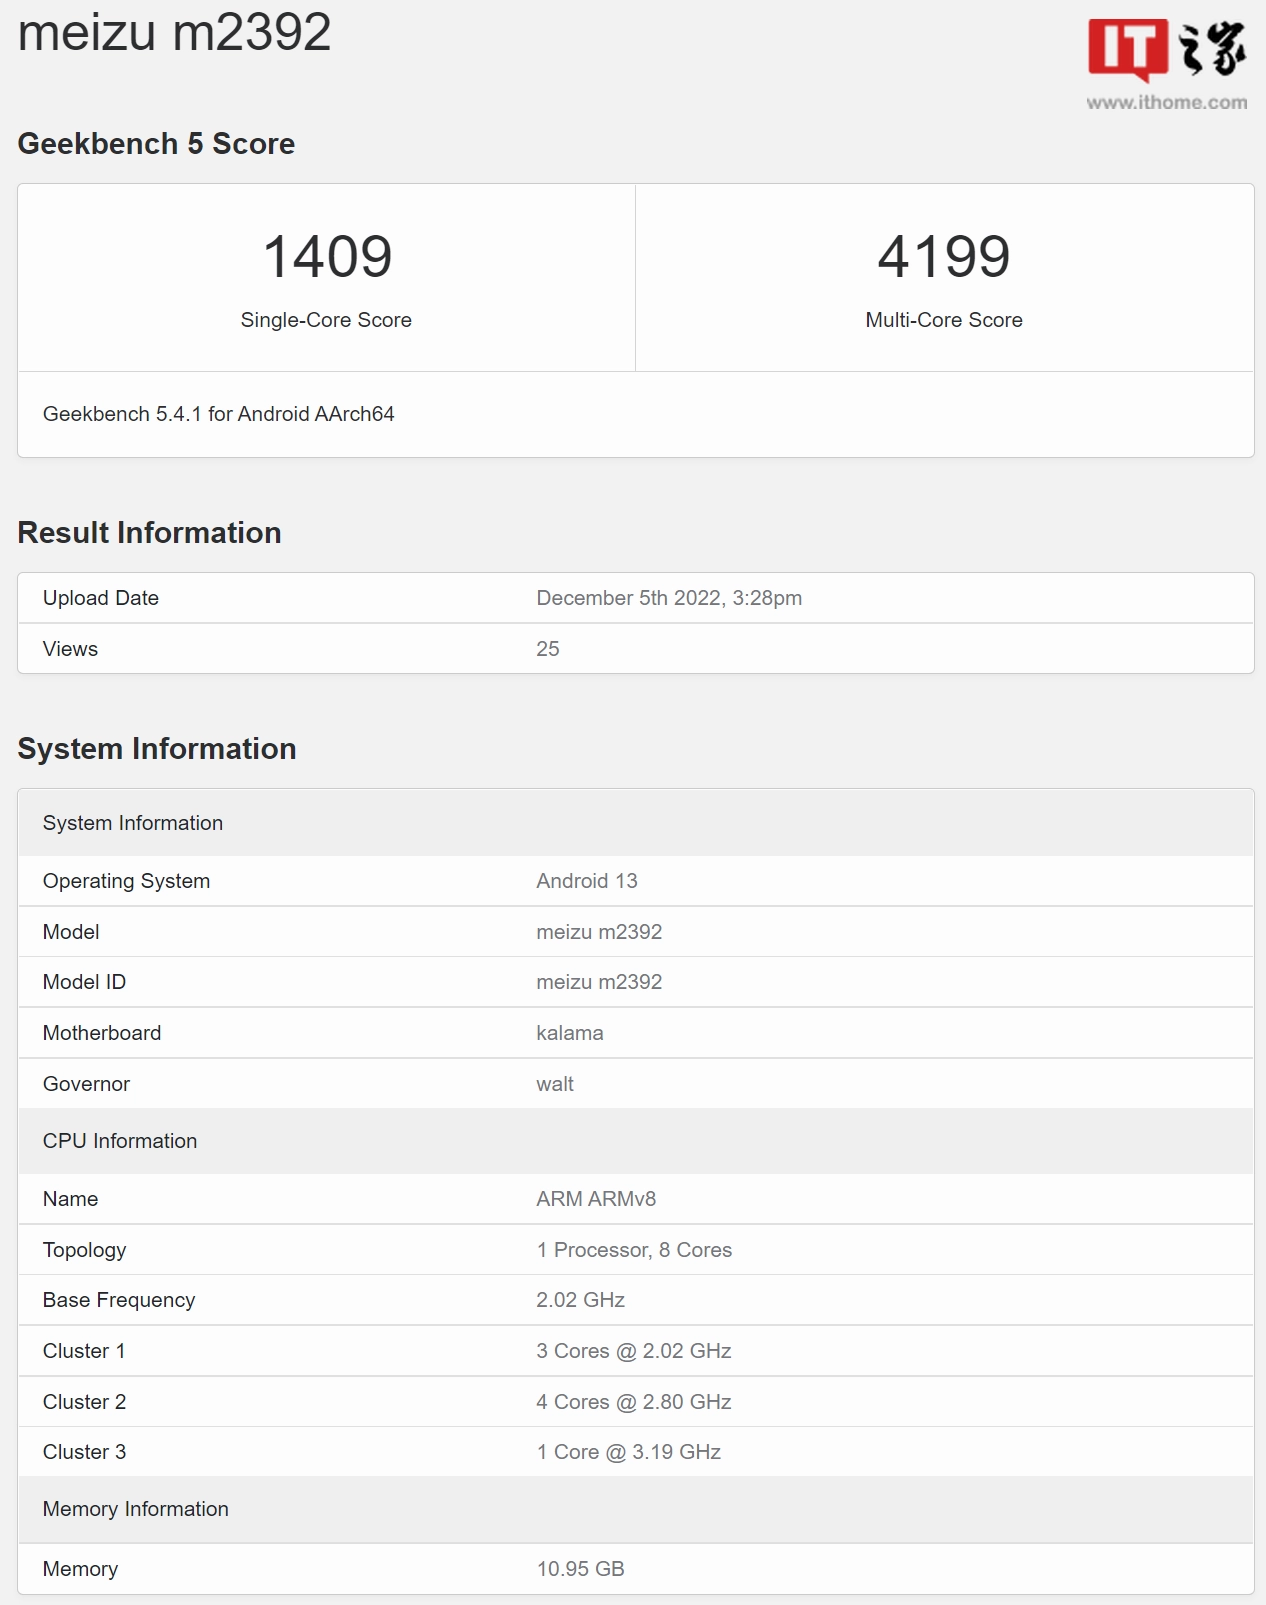Click the Cluster 2 value 4 Cores @ 2.80 GHz
1266x1605 pixels.
[x=634, y=1402]
